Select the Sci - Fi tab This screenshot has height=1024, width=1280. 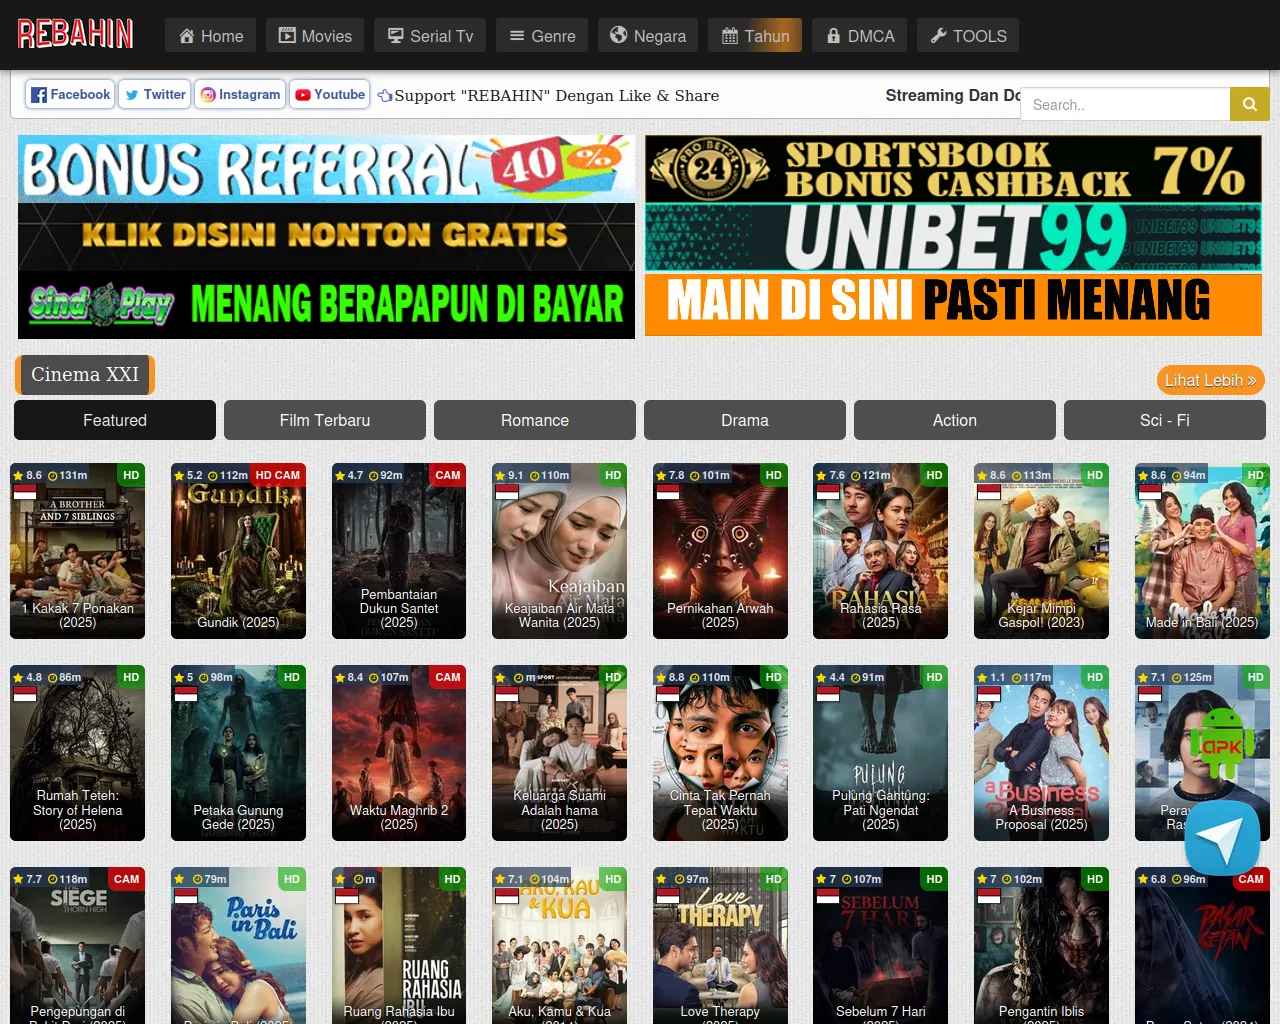pyautogui.click(x=1165, y=420)
